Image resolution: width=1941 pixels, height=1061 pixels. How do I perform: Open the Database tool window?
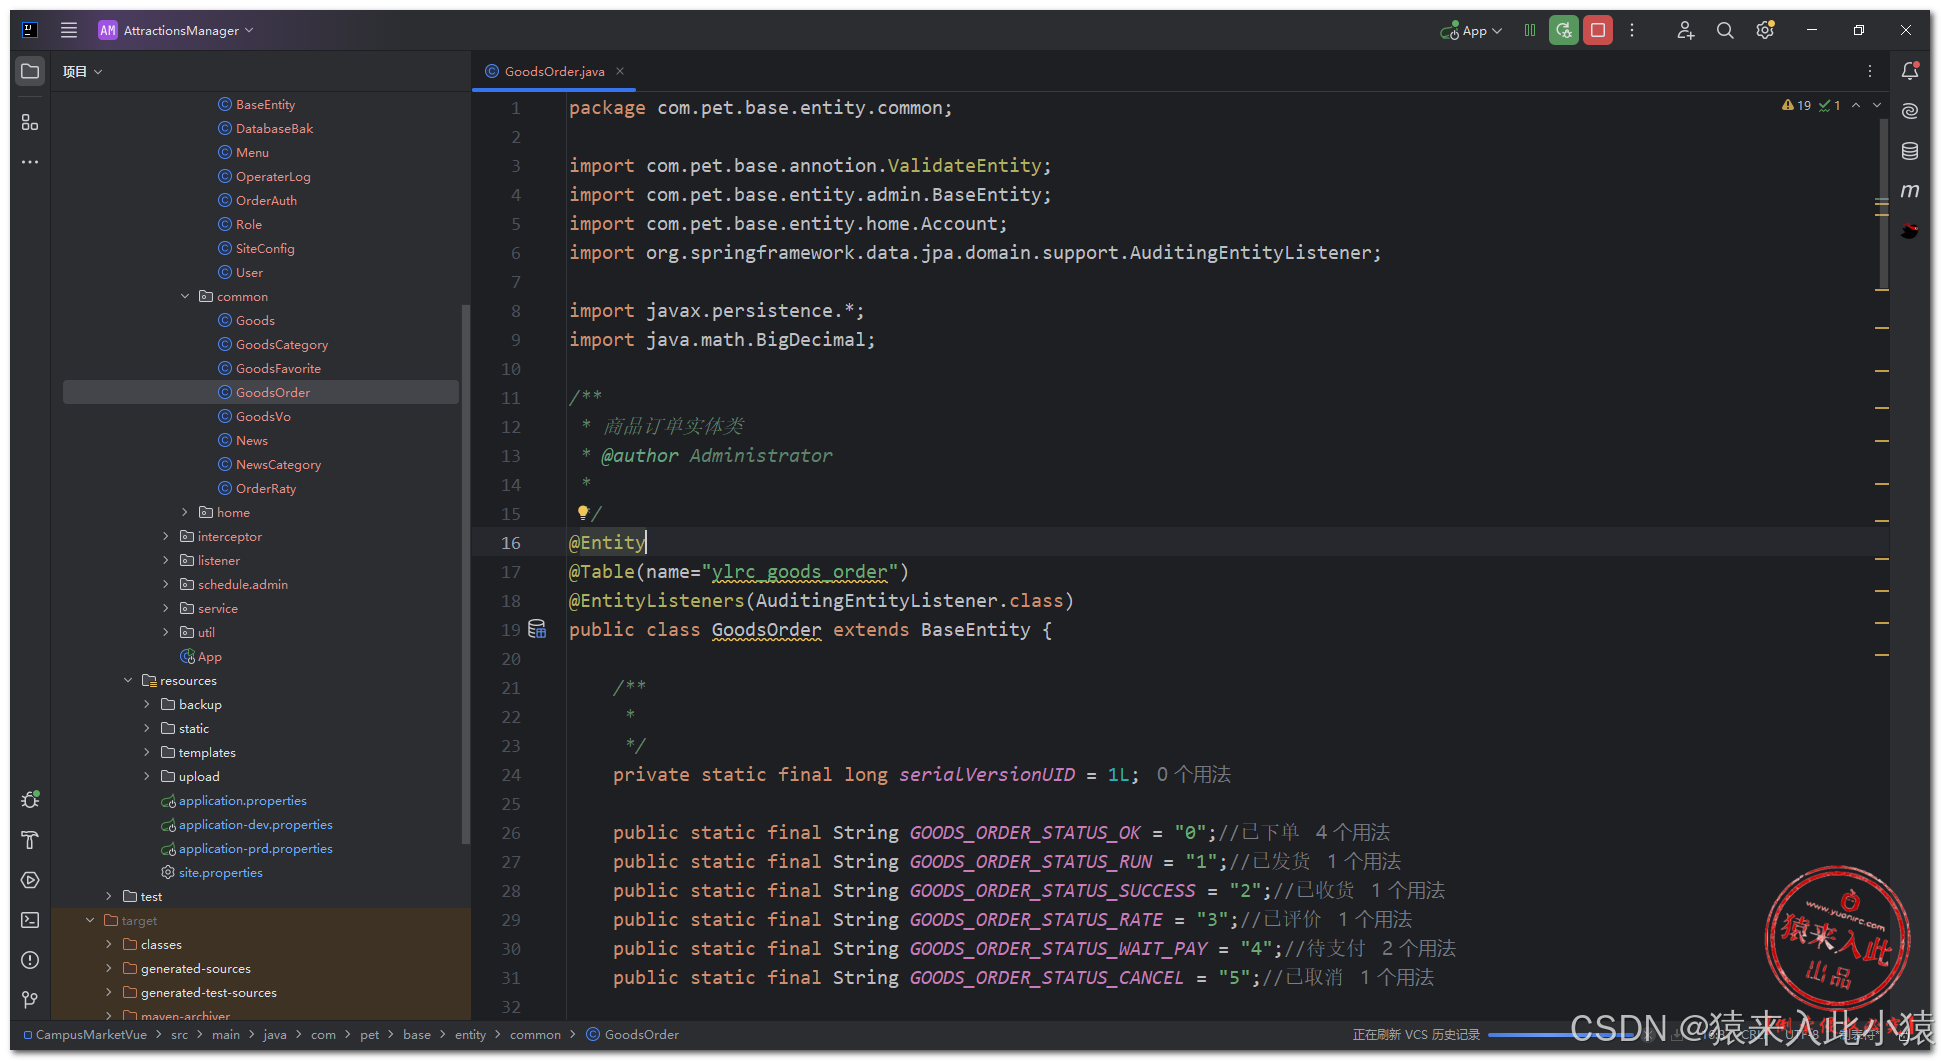(x=1910, y=151)
